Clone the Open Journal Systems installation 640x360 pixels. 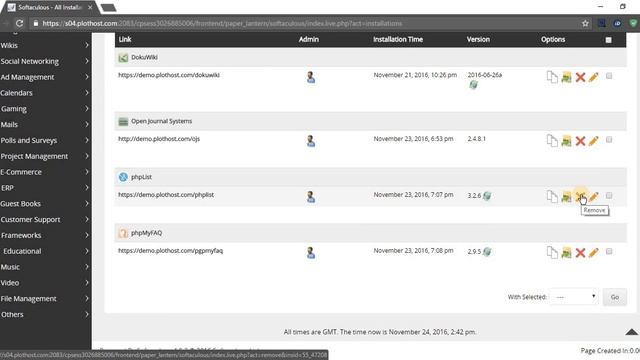552,141
